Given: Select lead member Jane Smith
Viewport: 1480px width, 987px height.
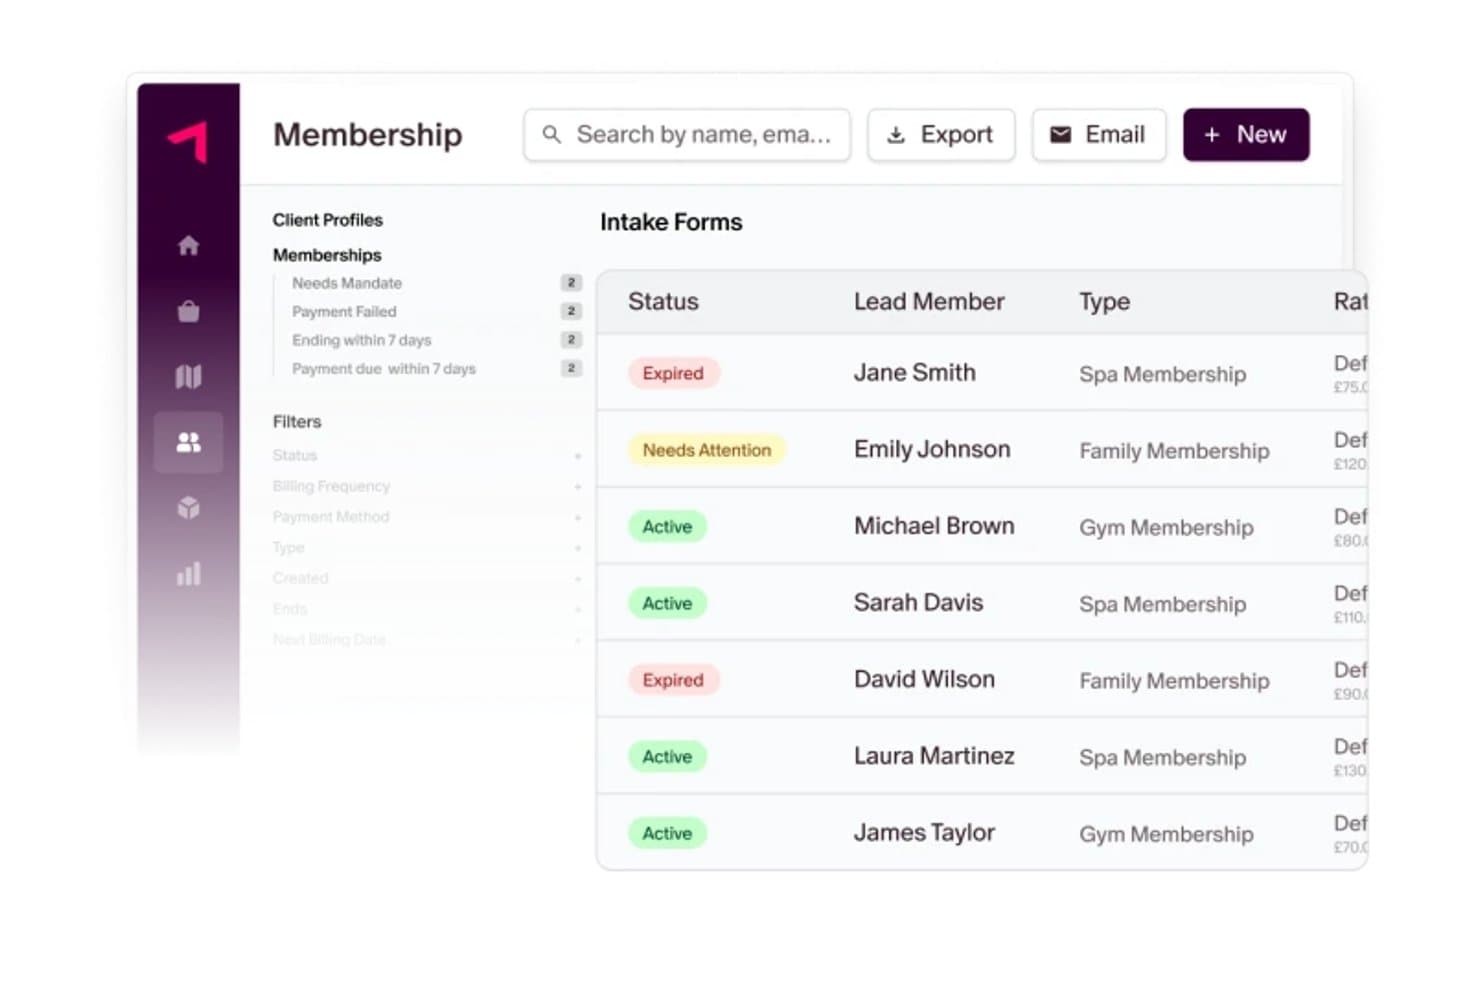Looking at the screenshot, I should (x=915, y=373).
